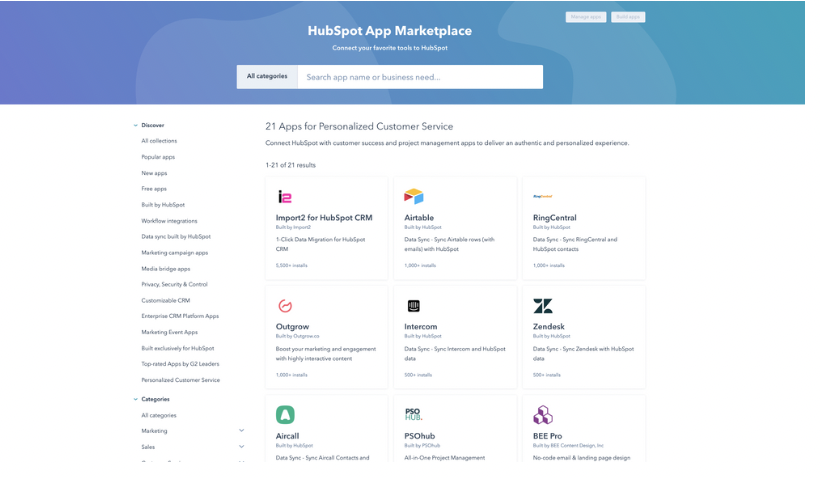Open Data sync built by HubSpot
This screenshot has width=820, height=478.
coord(176,237)
